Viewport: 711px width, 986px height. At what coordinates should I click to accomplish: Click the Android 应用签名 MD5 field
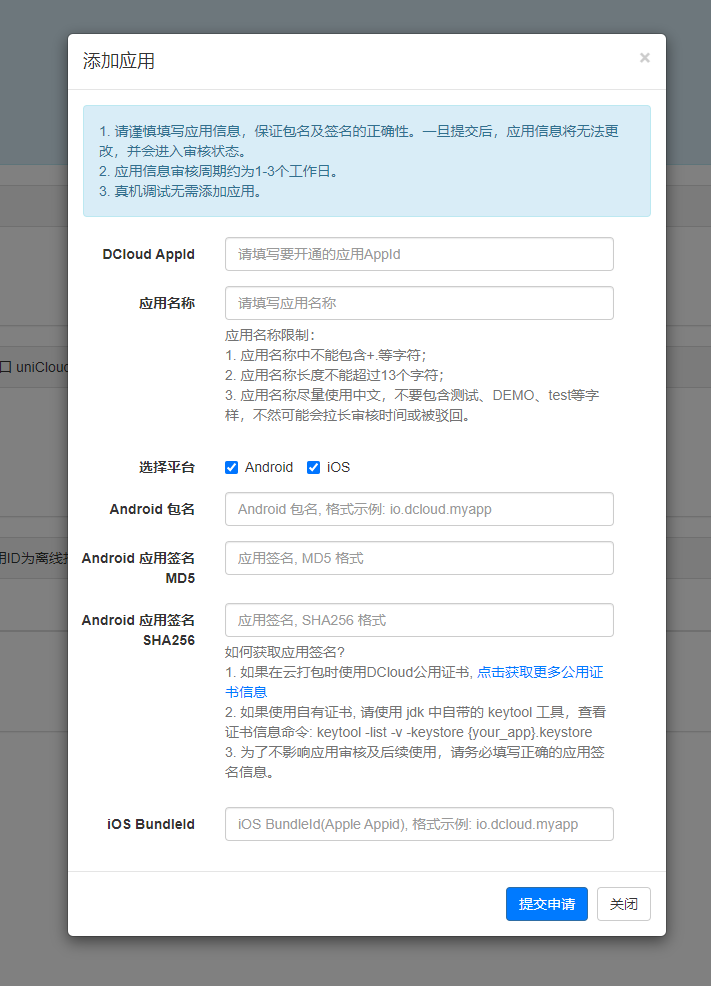[x=419, y=558]
